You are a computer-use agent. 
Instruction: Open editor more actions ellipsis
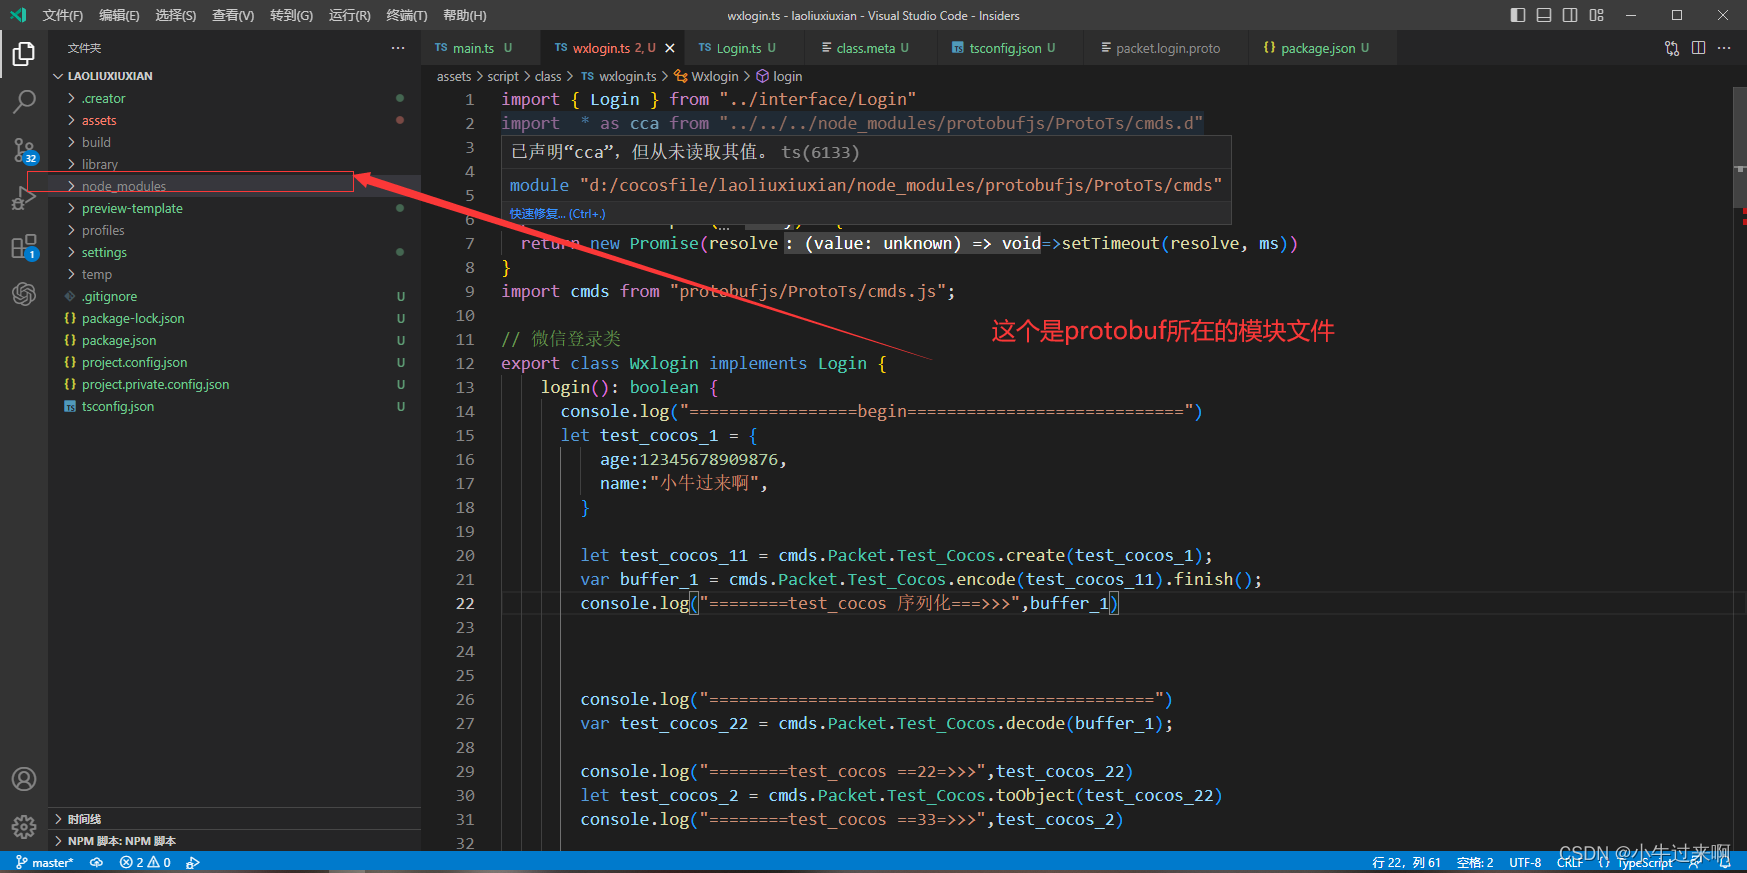pos(1724,48)
